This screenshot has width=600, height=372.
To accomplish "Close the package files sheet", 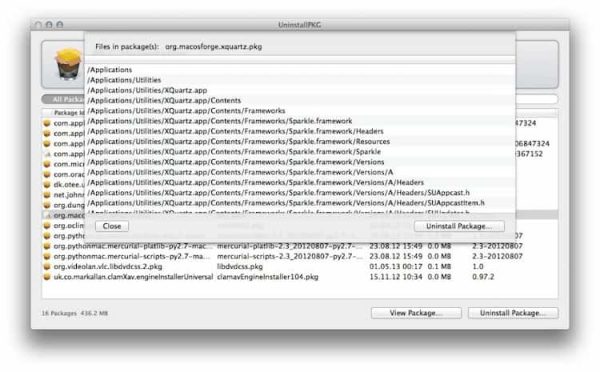I will click(x=112, y=226).
